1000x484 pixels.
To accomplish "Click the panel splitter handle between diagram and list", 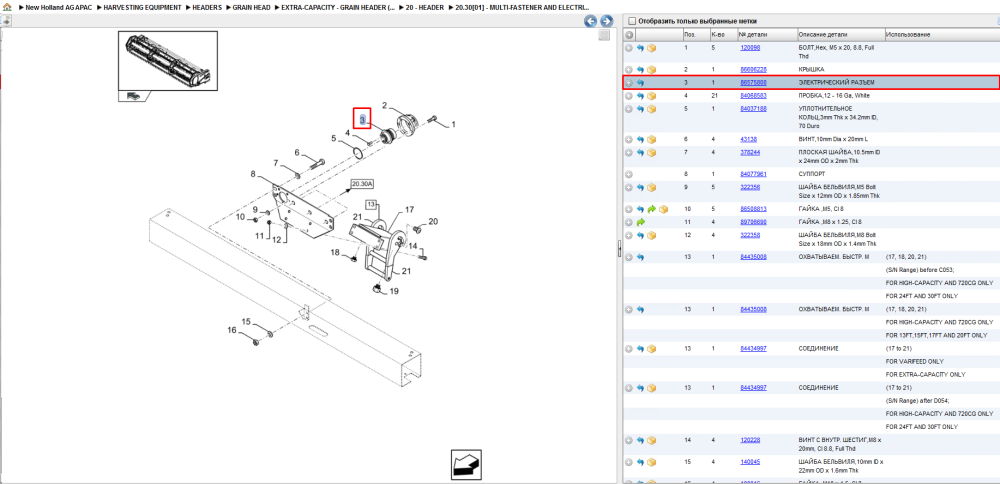I will point(619,249).
